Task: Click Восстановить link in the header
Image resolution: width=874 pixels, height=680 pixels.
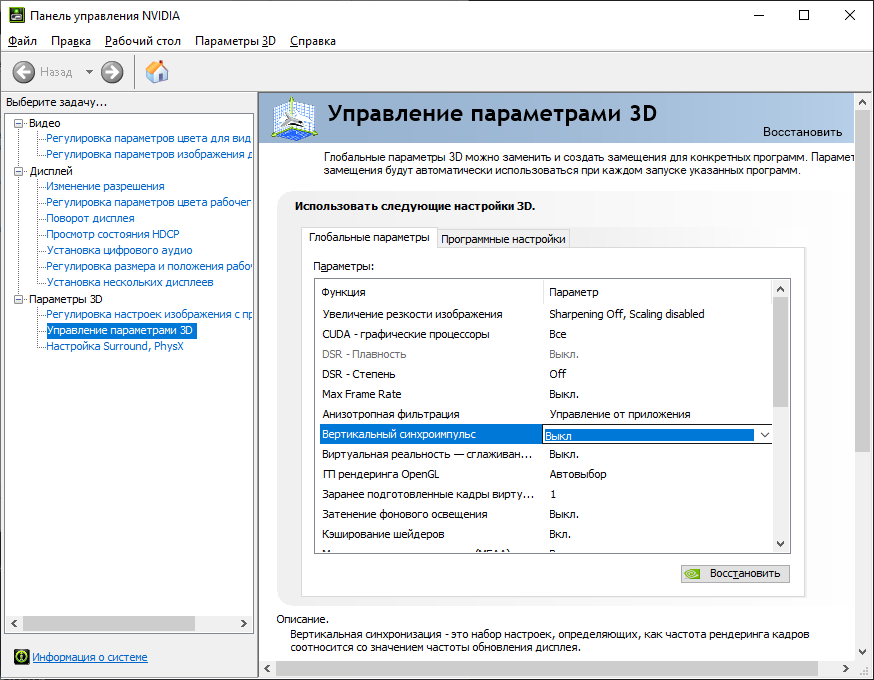Action: click(x=802, y=132)
